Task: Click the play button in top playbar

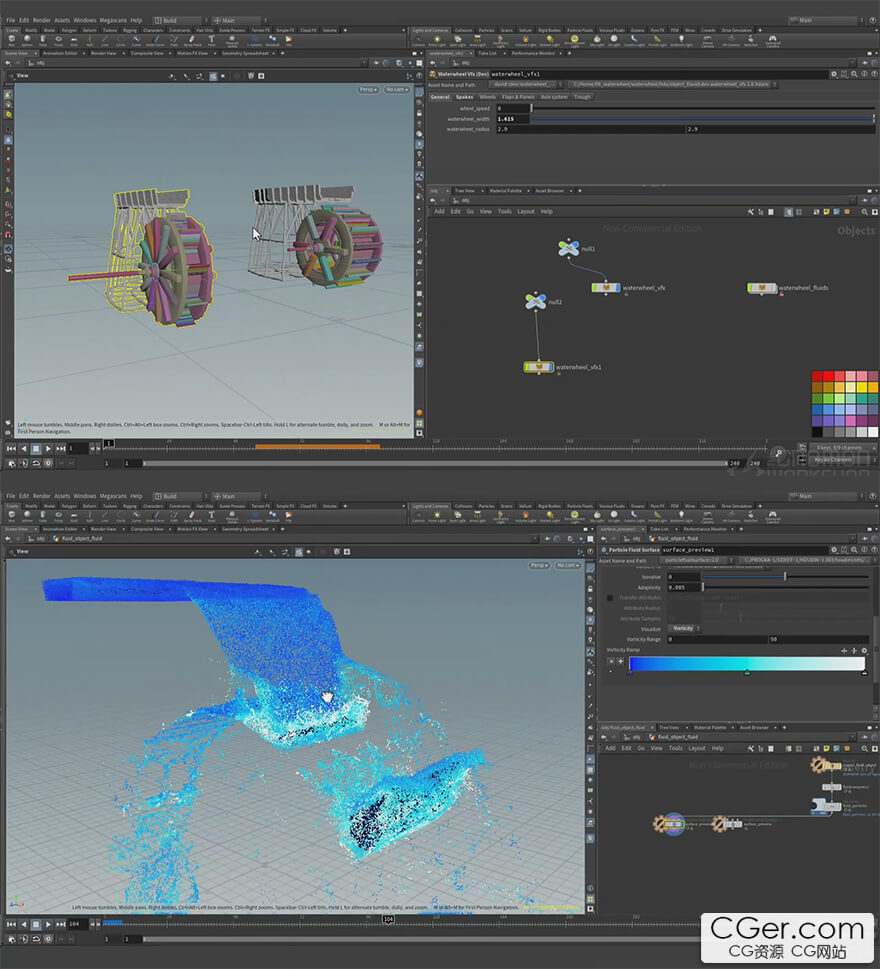Action: point(48,449)
